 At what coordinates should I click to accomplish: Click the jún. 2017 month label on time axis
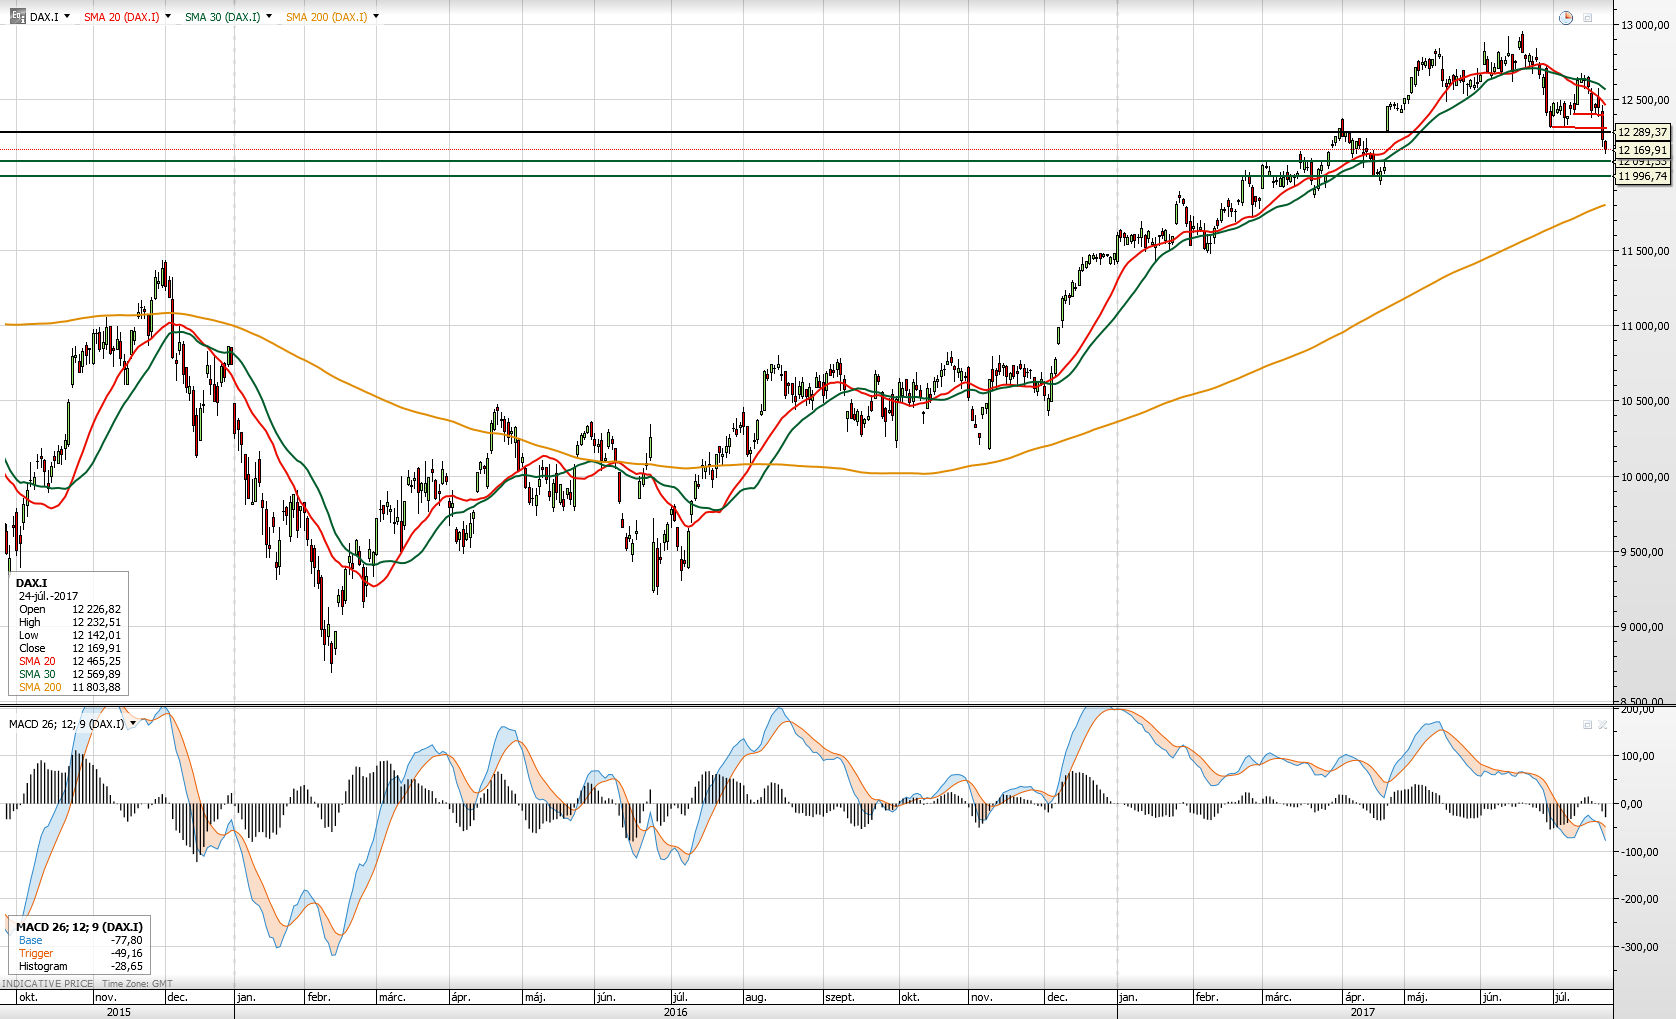click(1492, 997)
